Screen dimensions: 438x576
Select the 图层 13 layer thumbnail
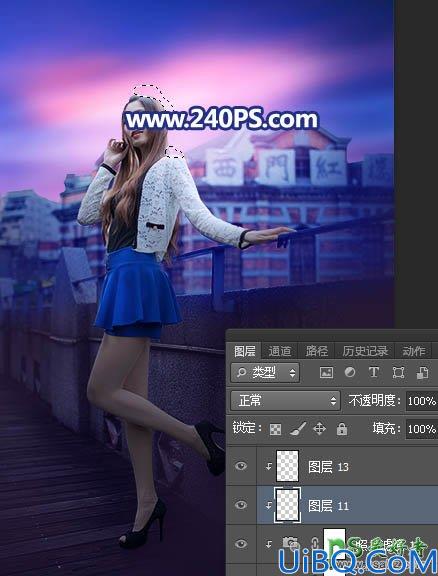click(x=287, y=467)
